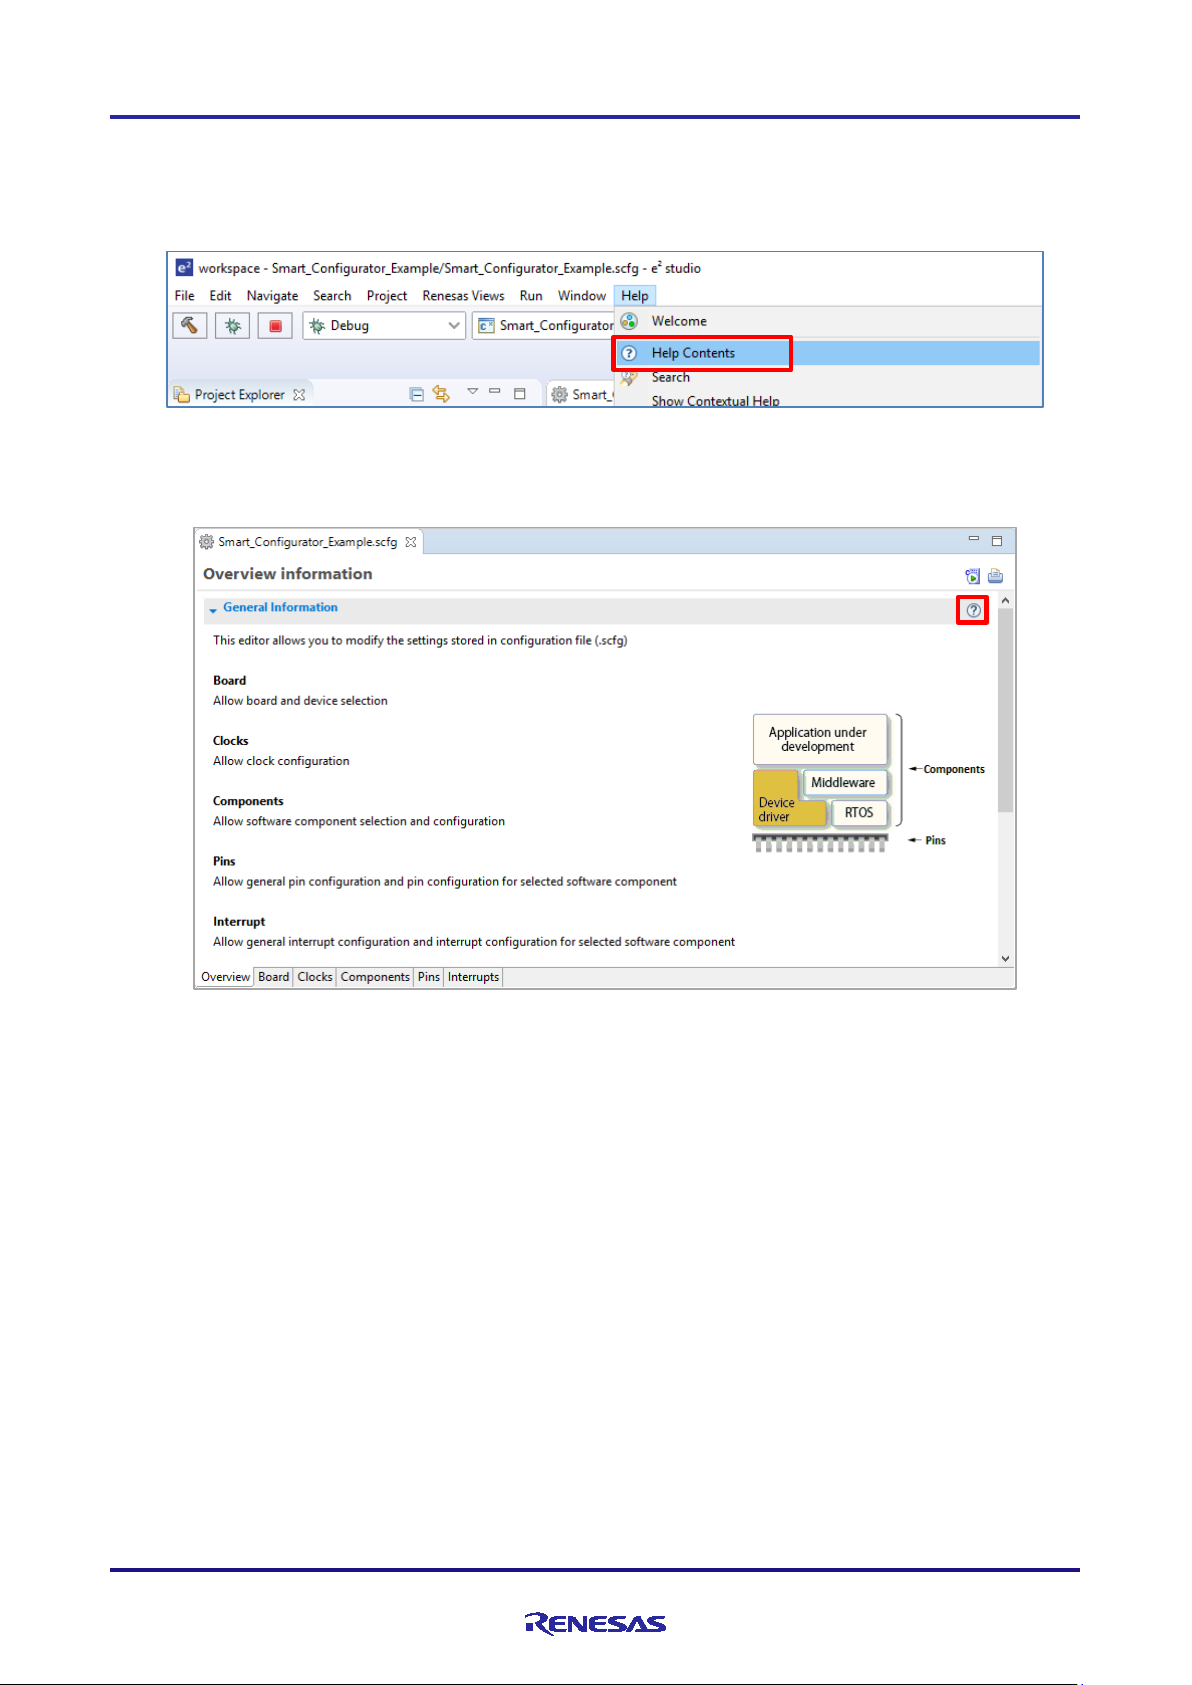Viewport: 1192px width, 1685px height.
Task: Click the Build hammer toolbar icon
Action: point(190,326)
